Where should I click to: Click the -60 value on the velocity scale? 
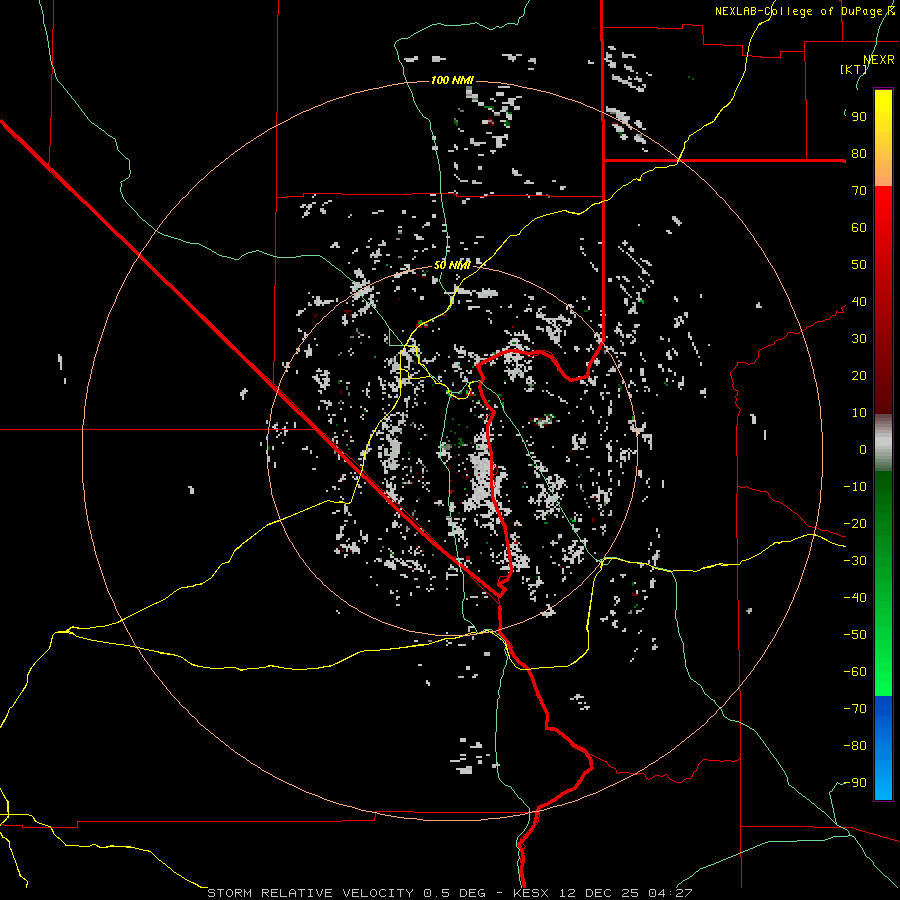[x=855, y=672]
